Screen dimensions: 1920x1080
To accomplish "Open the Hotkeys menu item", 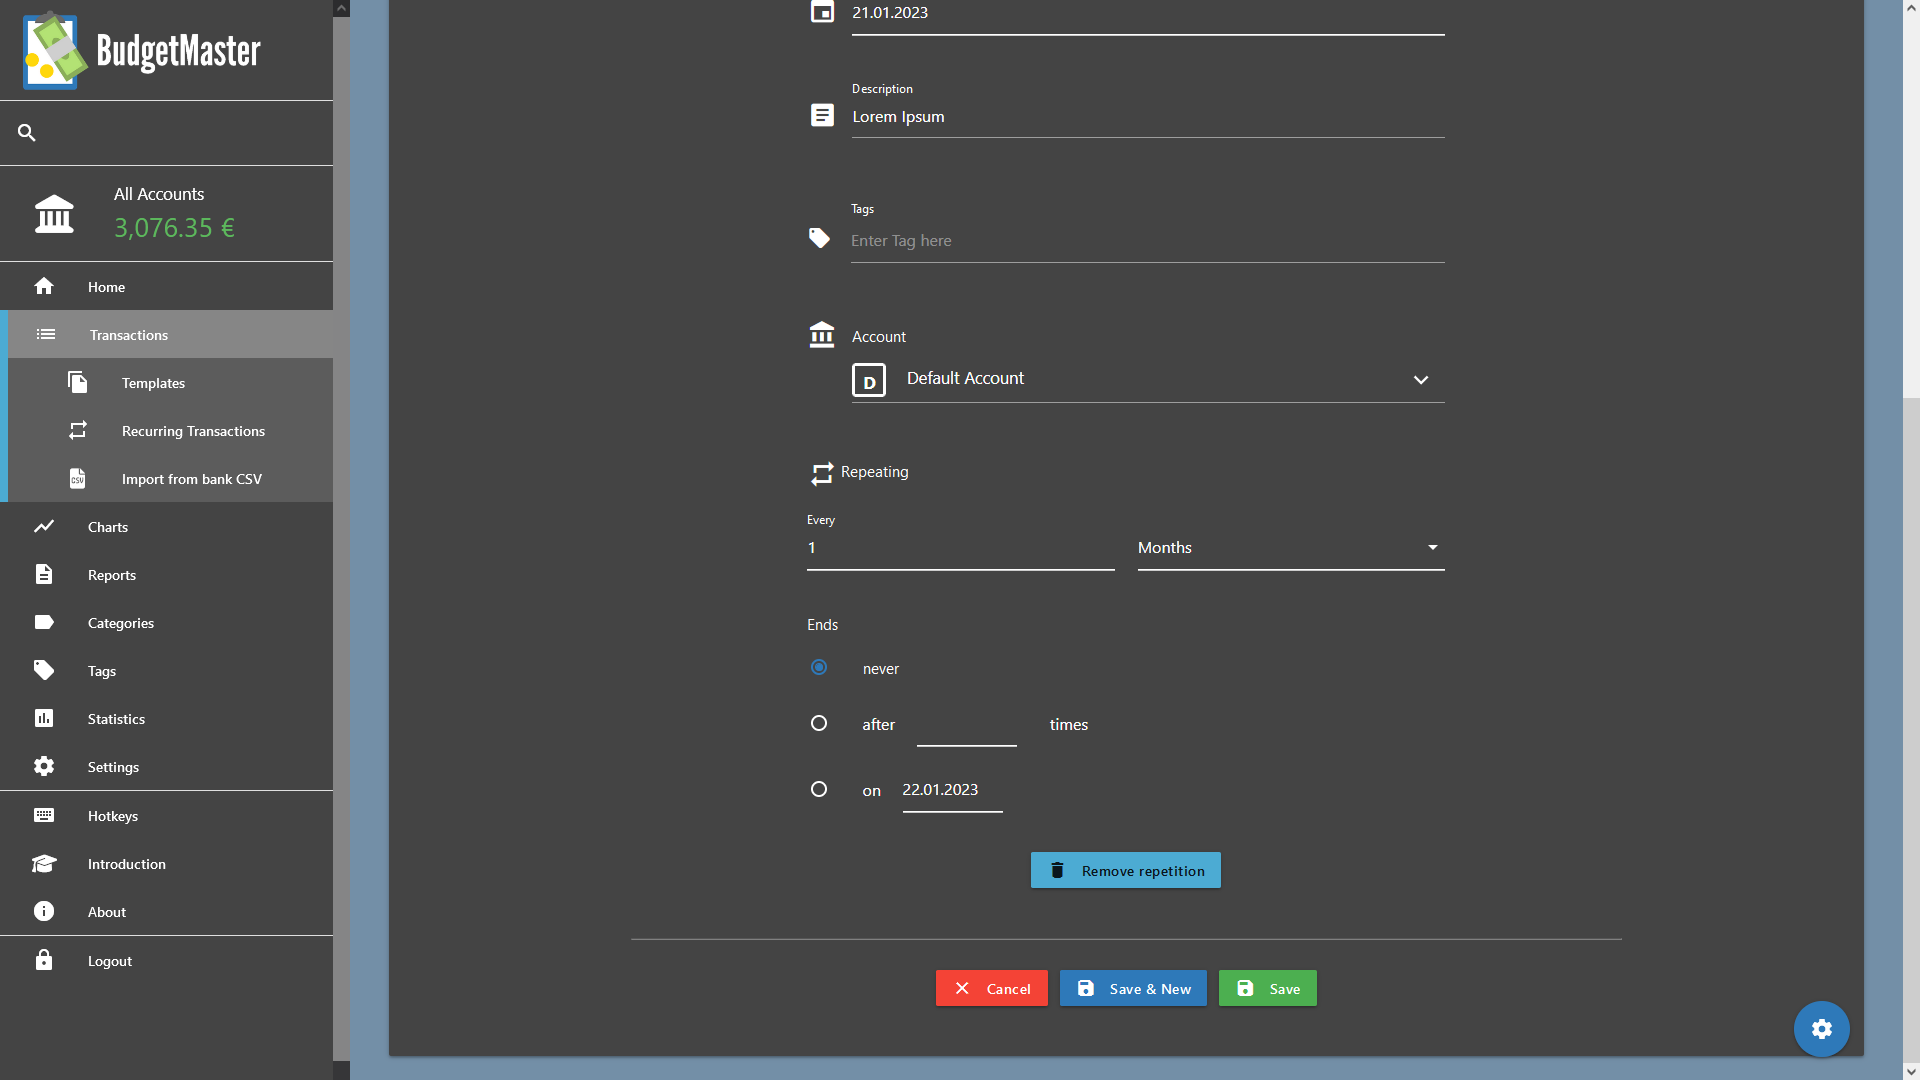I will 166,815.
